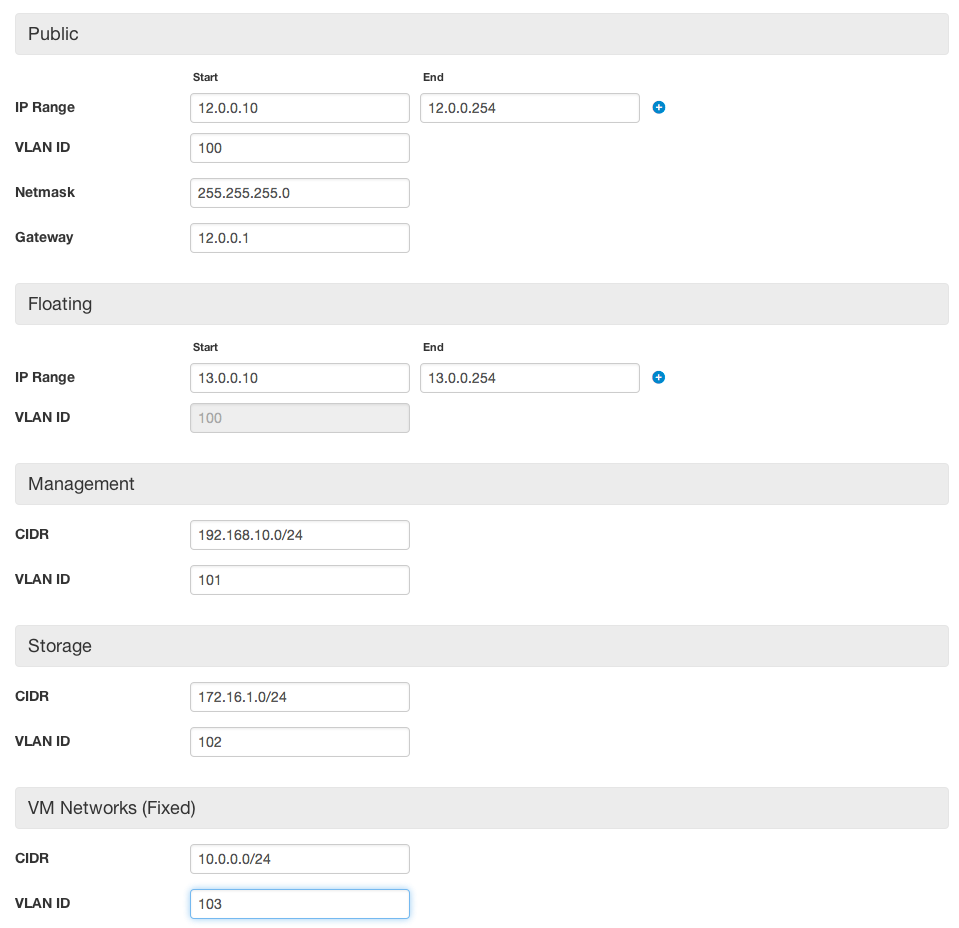
Task: Focus the Floating IP Range start 13.0.0.10
Action: coord(300,378)
